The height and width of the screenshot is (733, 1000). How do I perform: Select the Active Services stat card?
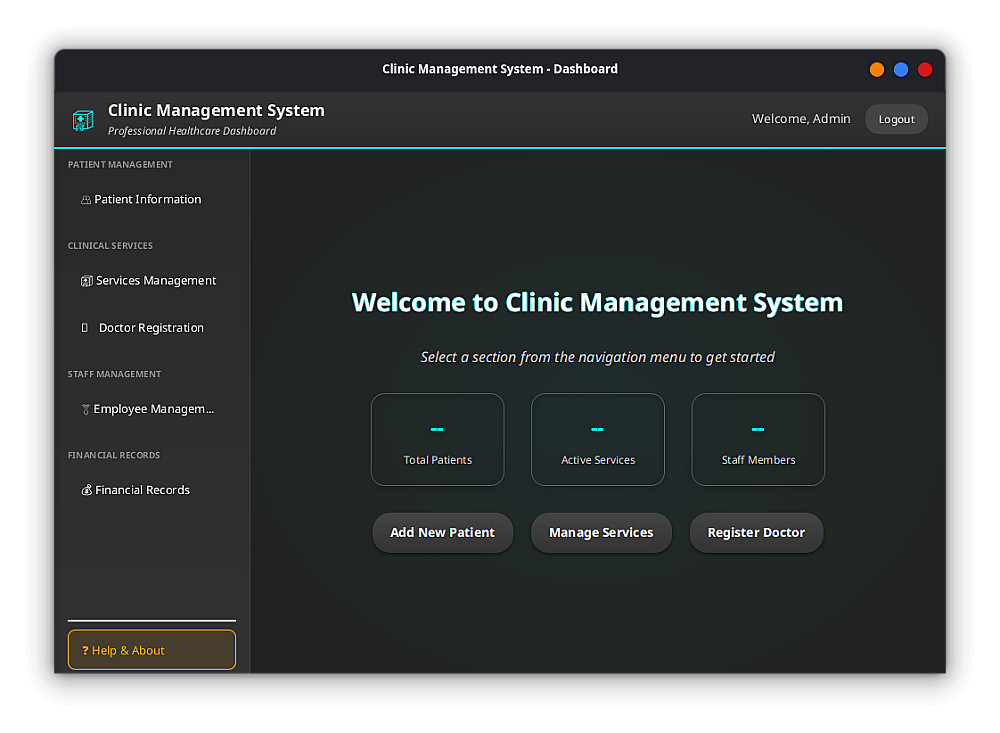pyautogui.click(x=598, y=440)
